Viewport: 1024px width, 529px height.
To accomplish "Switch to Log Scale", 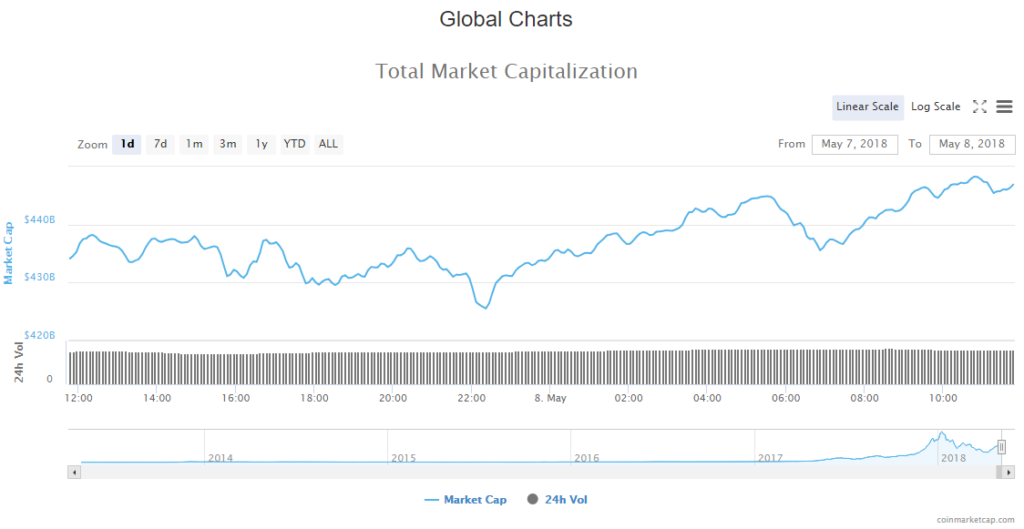I will pyautogui.click(x=936, y=107).
